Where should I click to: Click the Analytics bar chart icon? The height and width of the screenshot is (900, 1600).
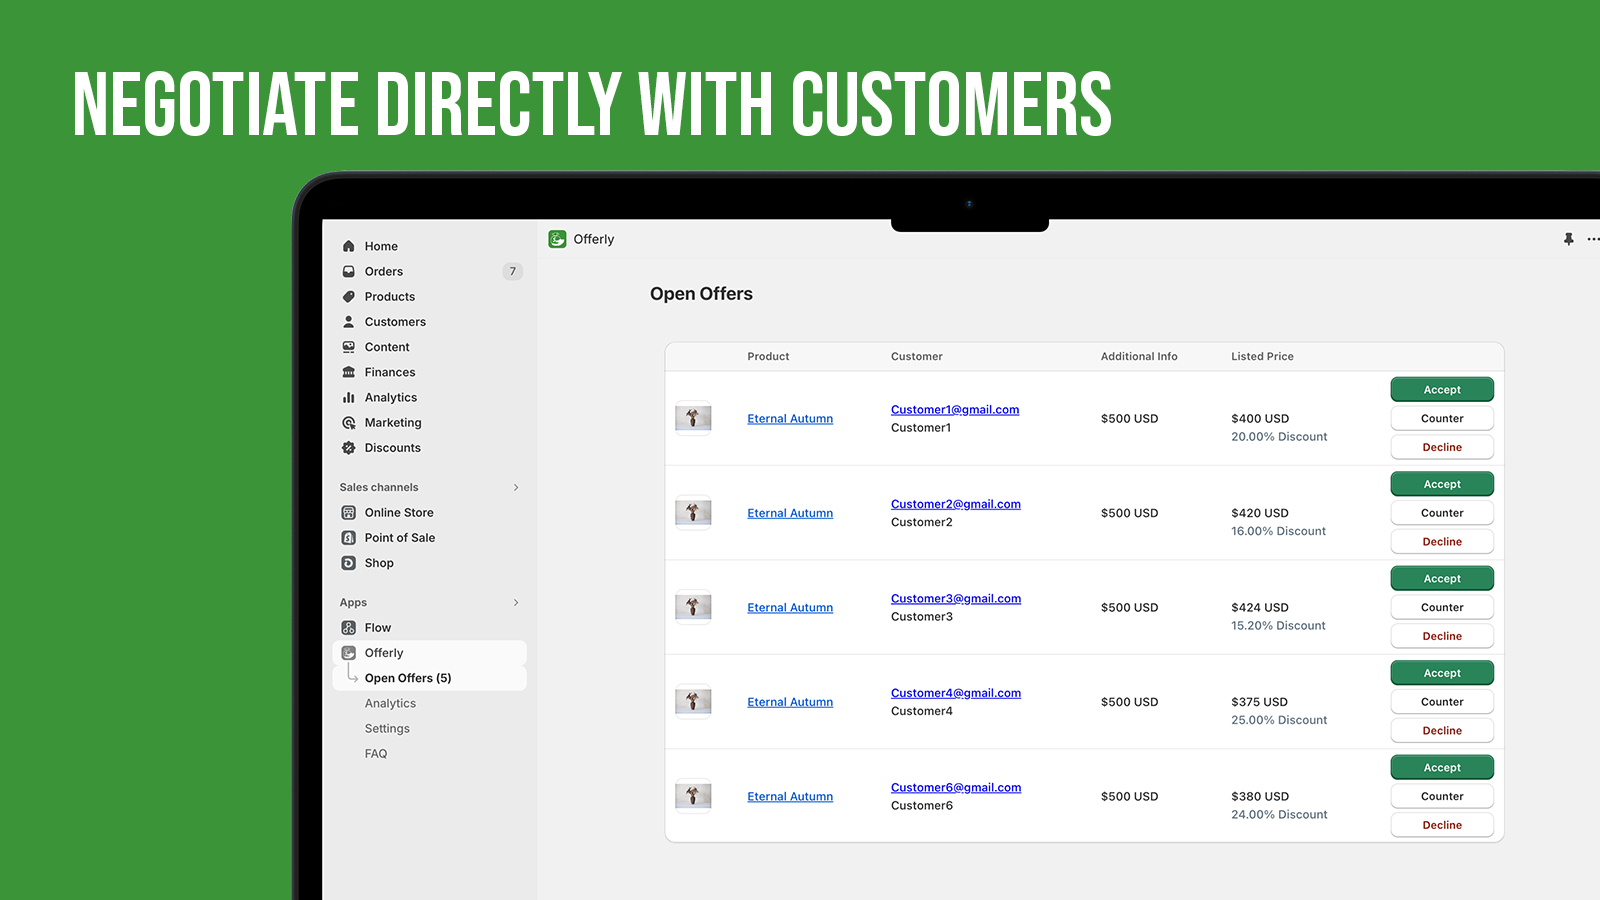(349, 398)
